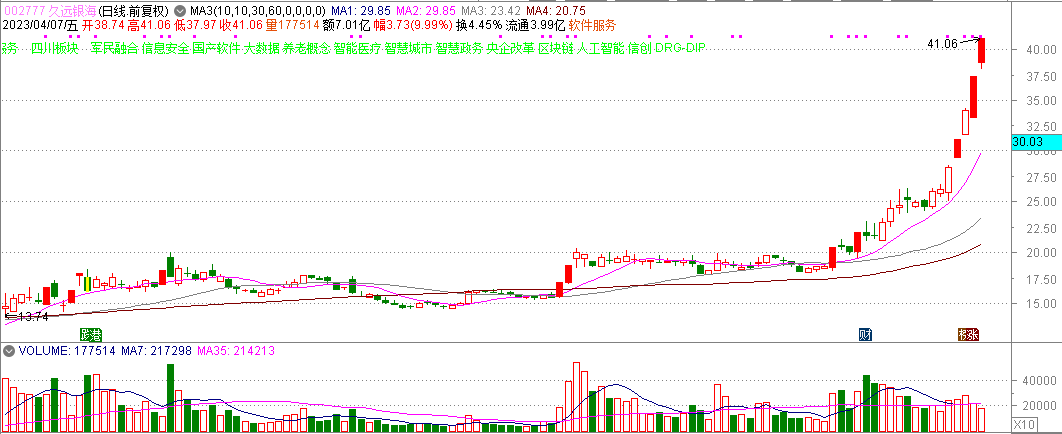Click the 央企改革 concept tag
1062x434 pixels.
click(x=510, y=47)
